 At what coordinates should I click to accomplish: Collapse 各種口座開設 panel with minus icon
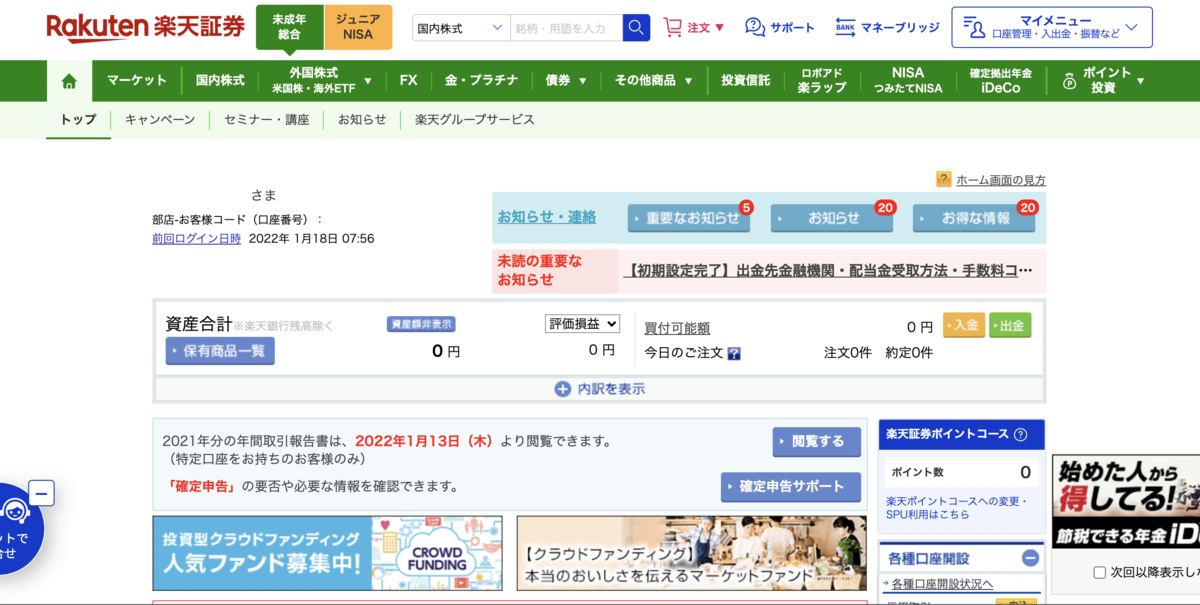point(1030,558)
